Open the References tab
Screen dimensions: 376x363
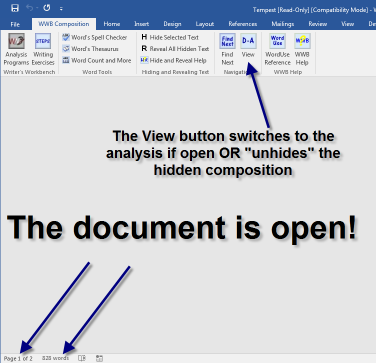[x=243, y=24]
